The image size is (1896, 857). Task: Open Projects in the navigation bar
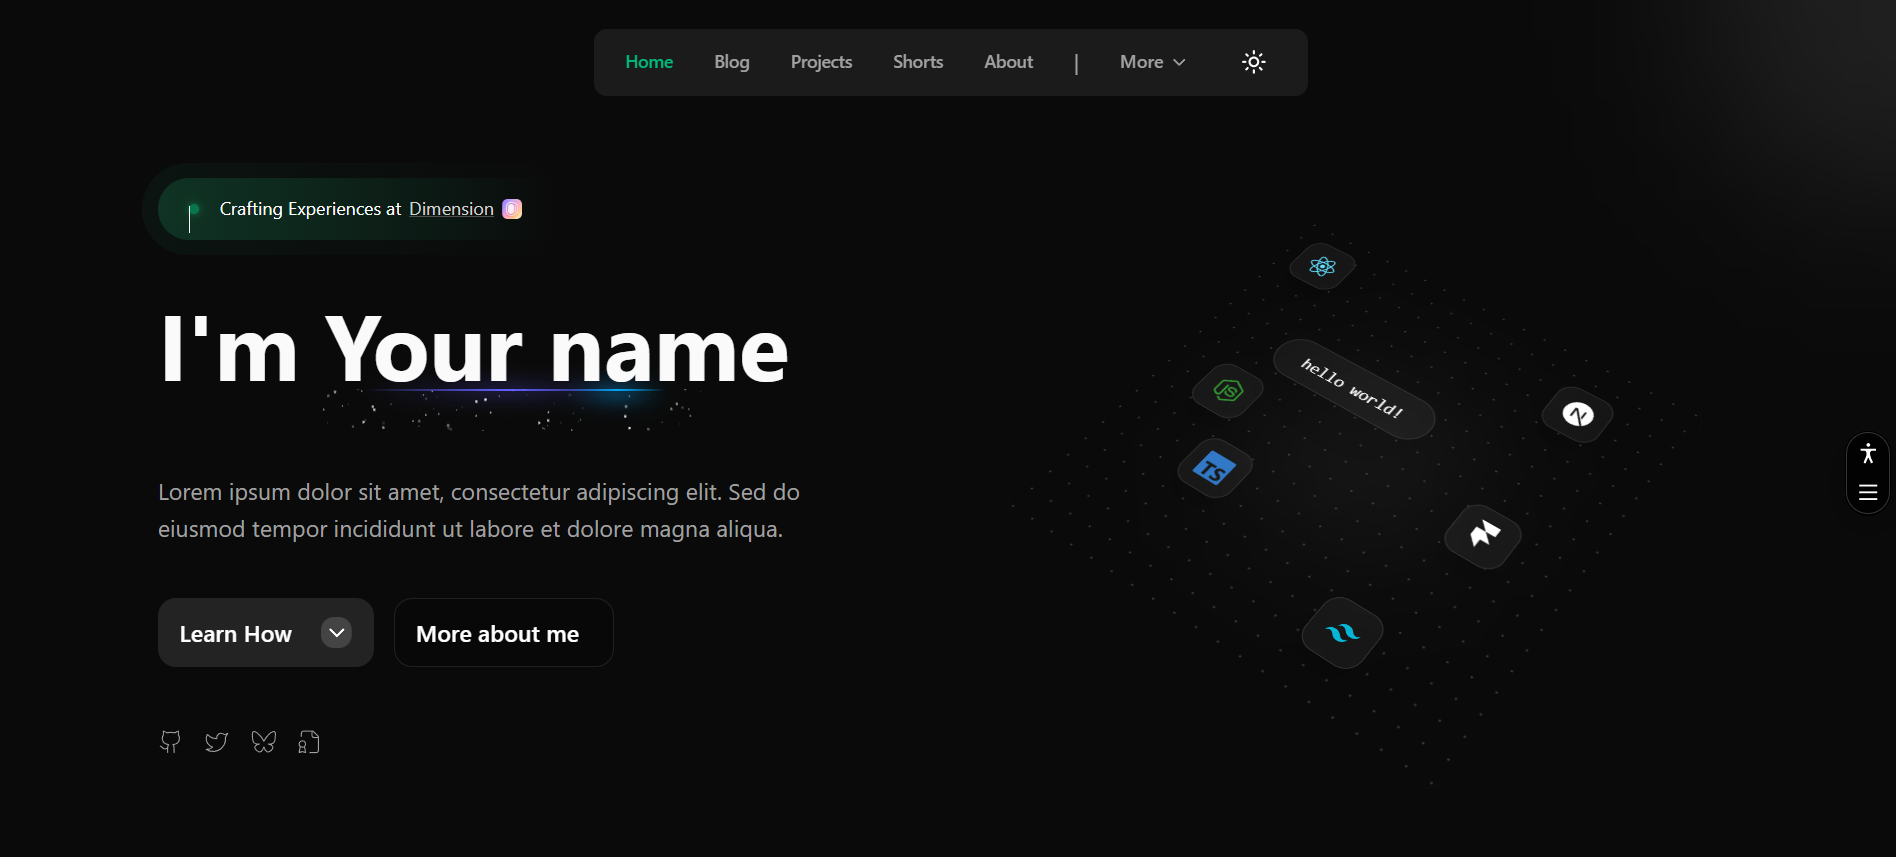tap(821, 62)
